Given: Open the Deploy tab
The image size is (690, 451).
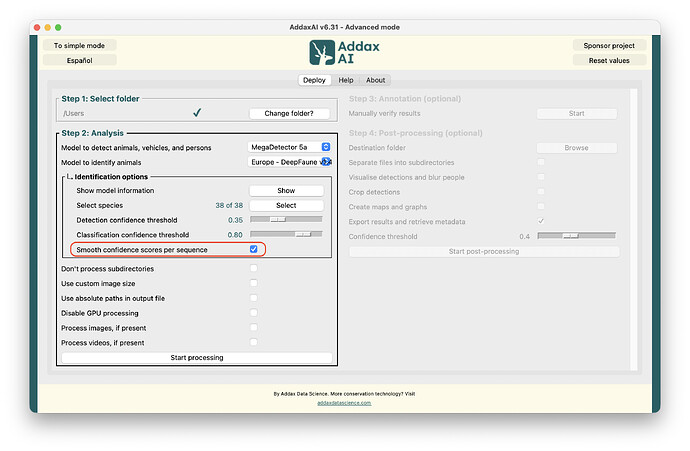Looking at the screenshot, I should point(314,80).
